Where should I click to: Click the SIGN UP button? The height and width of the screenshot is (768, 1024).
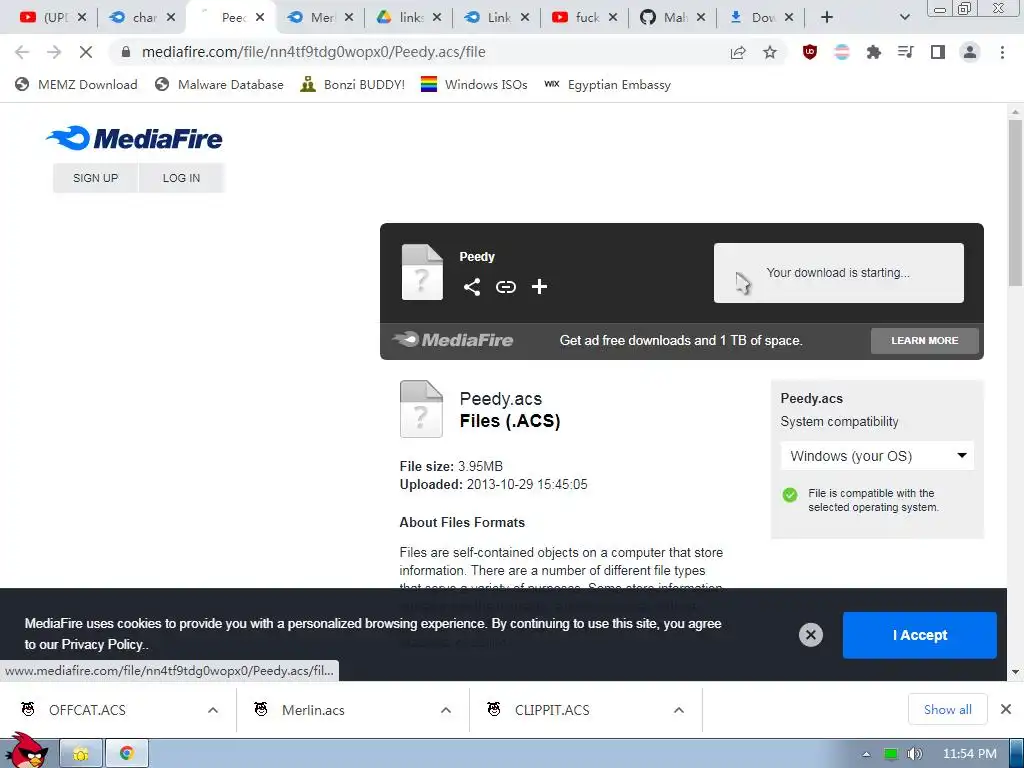(95, 178)
